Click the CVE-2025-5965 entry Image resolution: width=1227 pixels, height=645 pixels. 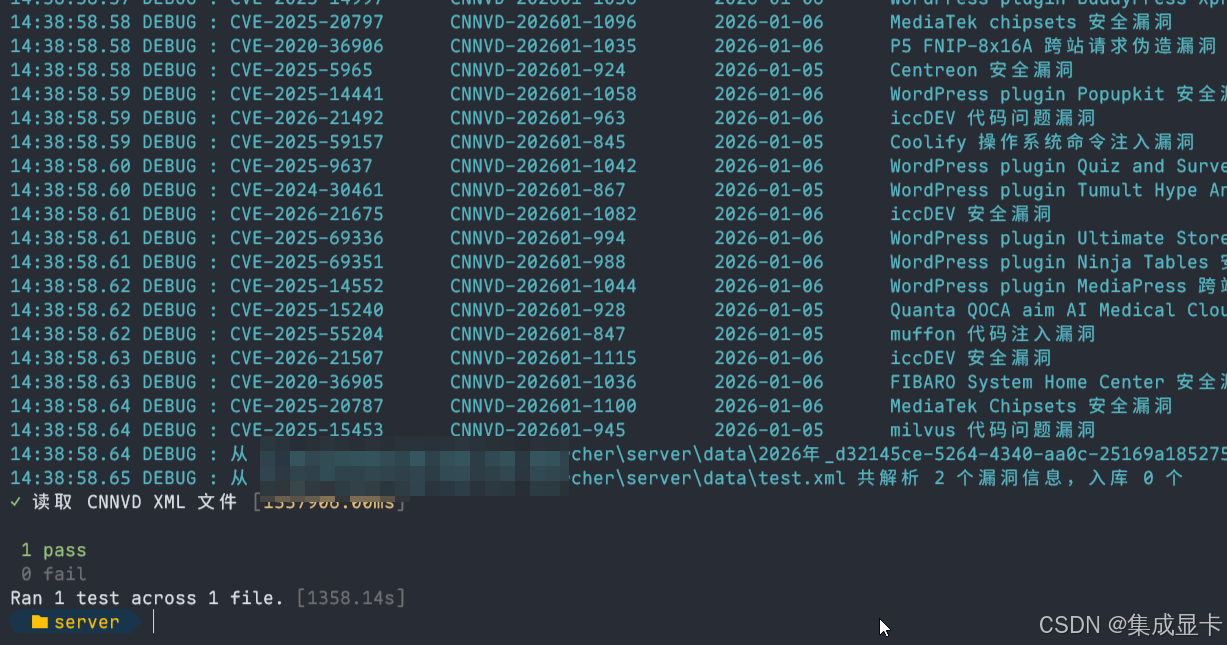[301, 70]
